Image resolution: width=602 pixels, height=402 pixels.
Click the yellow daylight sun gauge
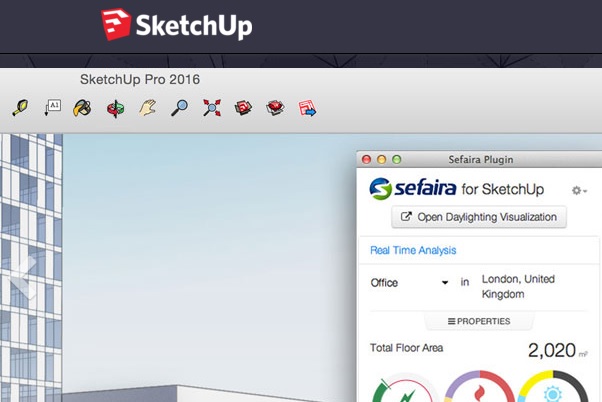point(553,386)
